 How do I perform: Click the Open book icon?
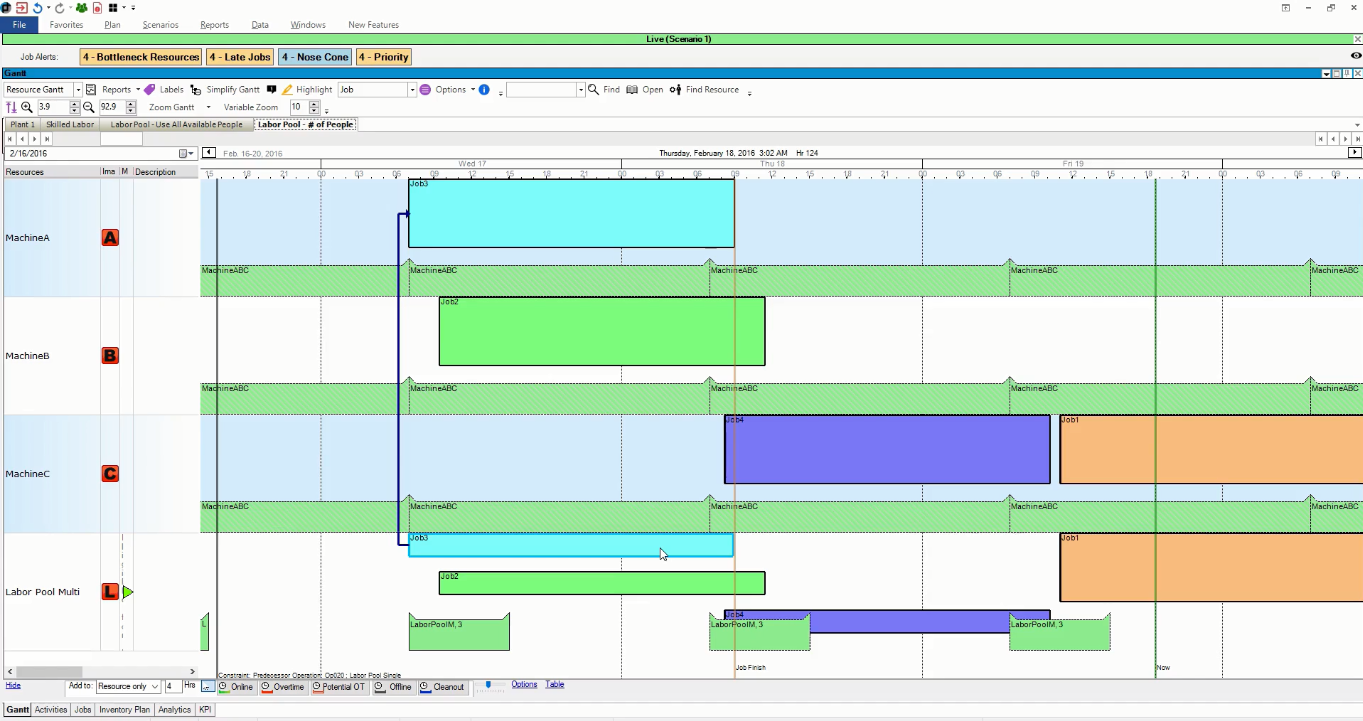coord(632,90)
